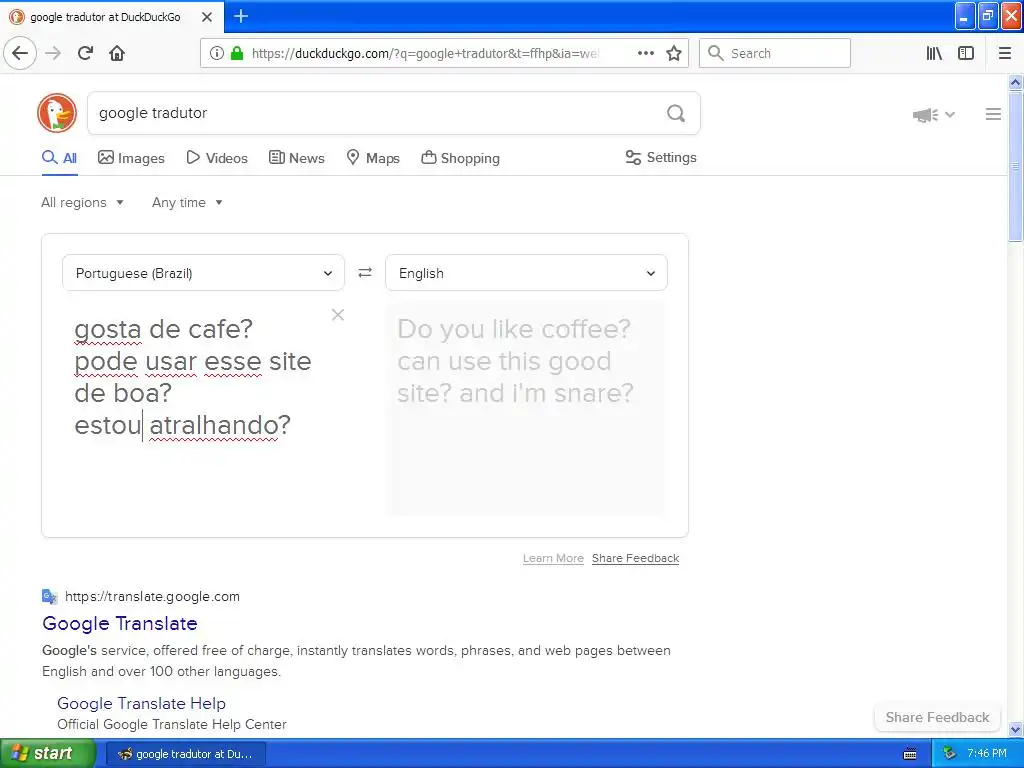
Task: Show site information icon in address bar
Action: [217, 53]
